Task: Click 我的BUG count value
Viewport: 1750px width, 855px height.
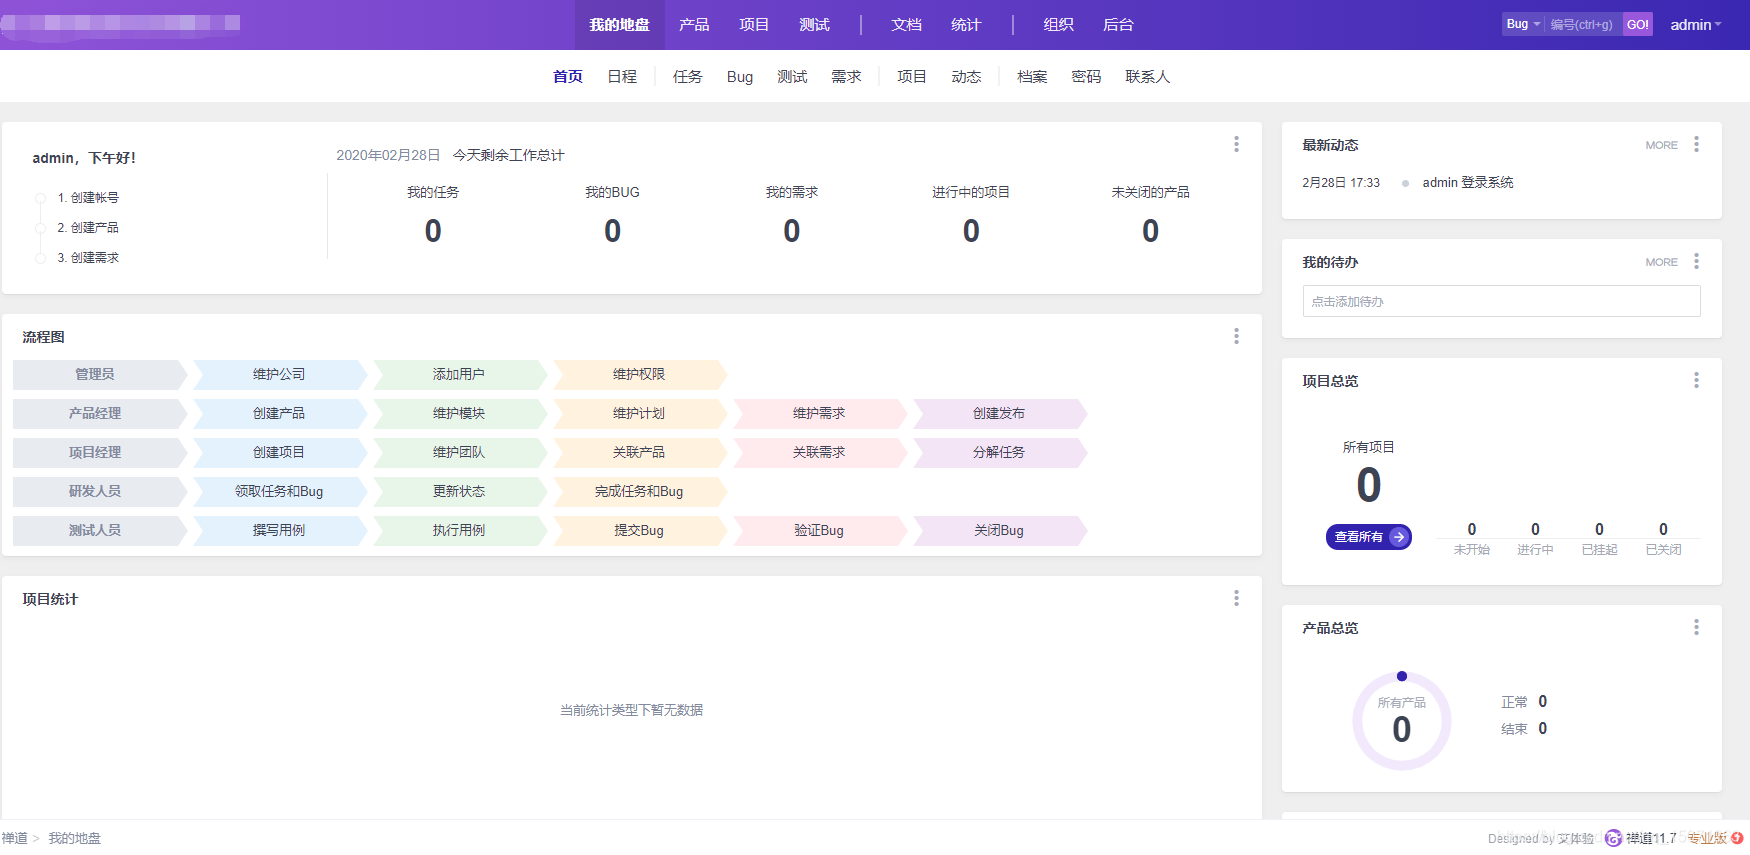Action: 612,231
